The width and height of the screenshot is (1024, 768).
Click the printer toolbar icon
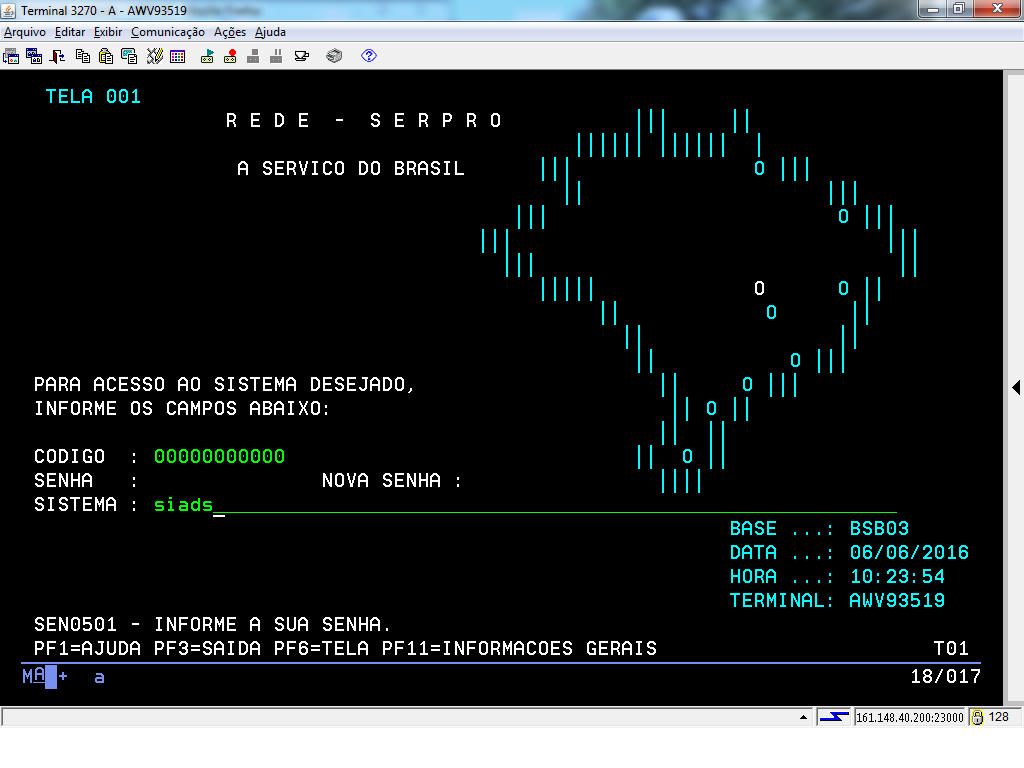[334, 56]
